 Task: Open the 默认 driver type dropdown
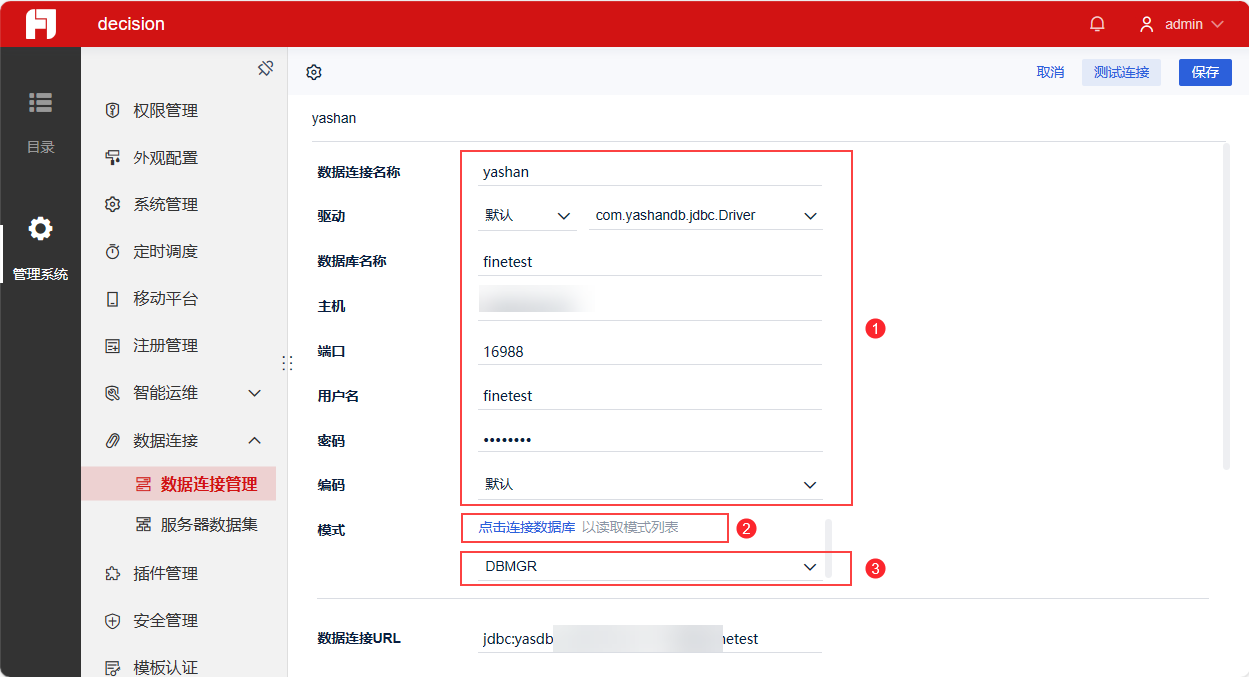[x=527, y=216]
